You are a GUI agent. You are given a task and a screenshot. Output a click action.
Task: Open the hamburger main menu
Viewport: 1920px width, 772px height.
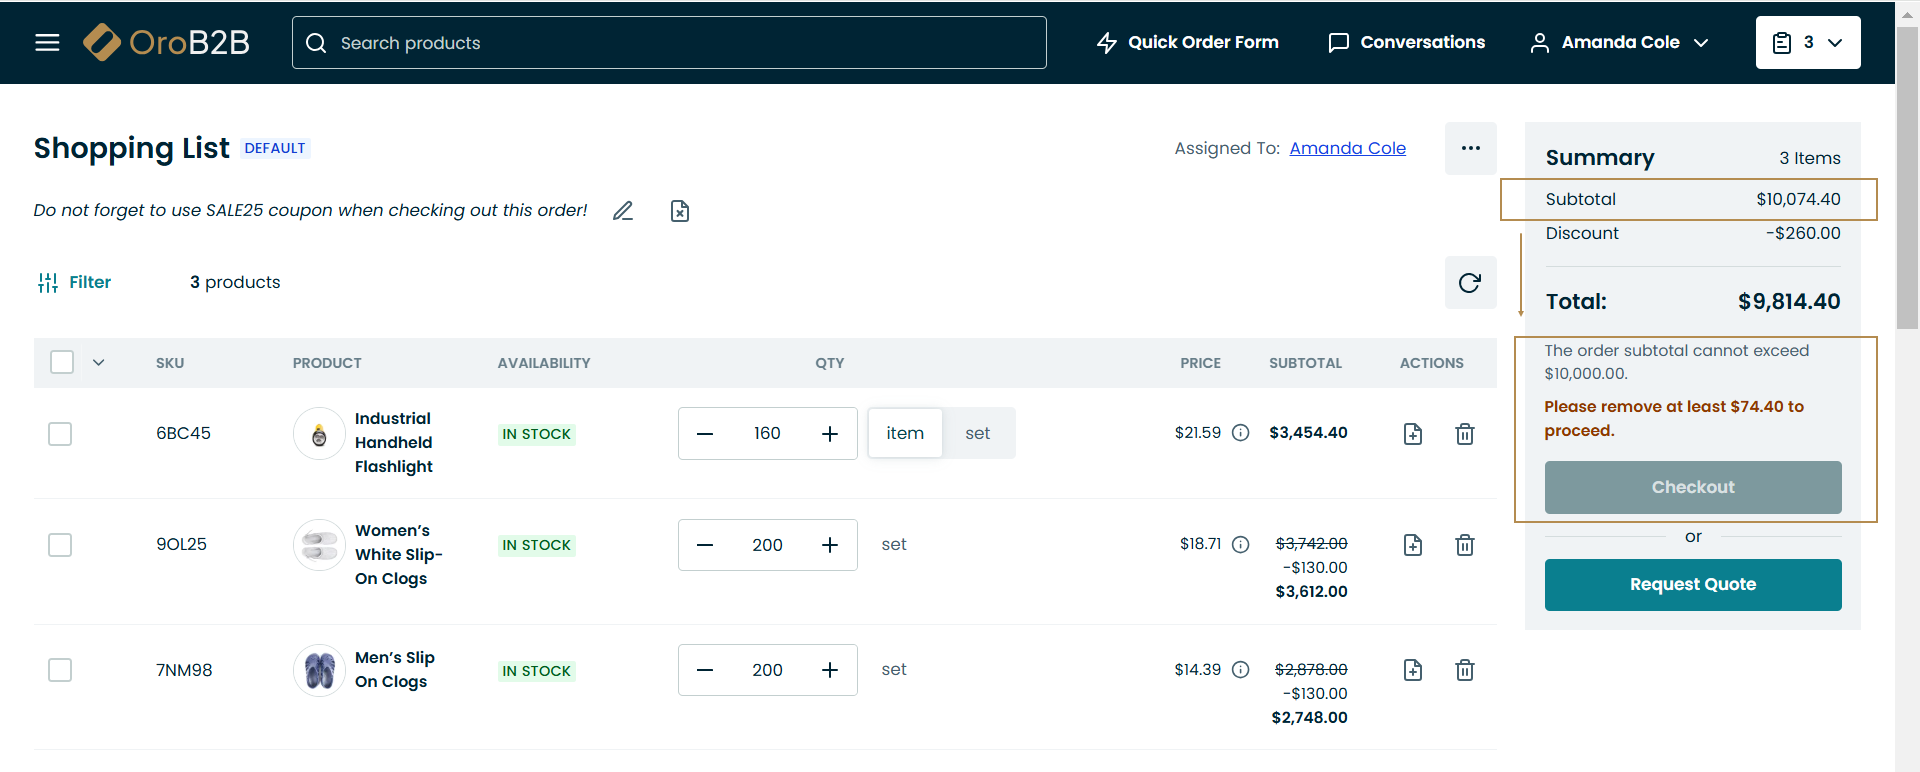pos(47,42)
